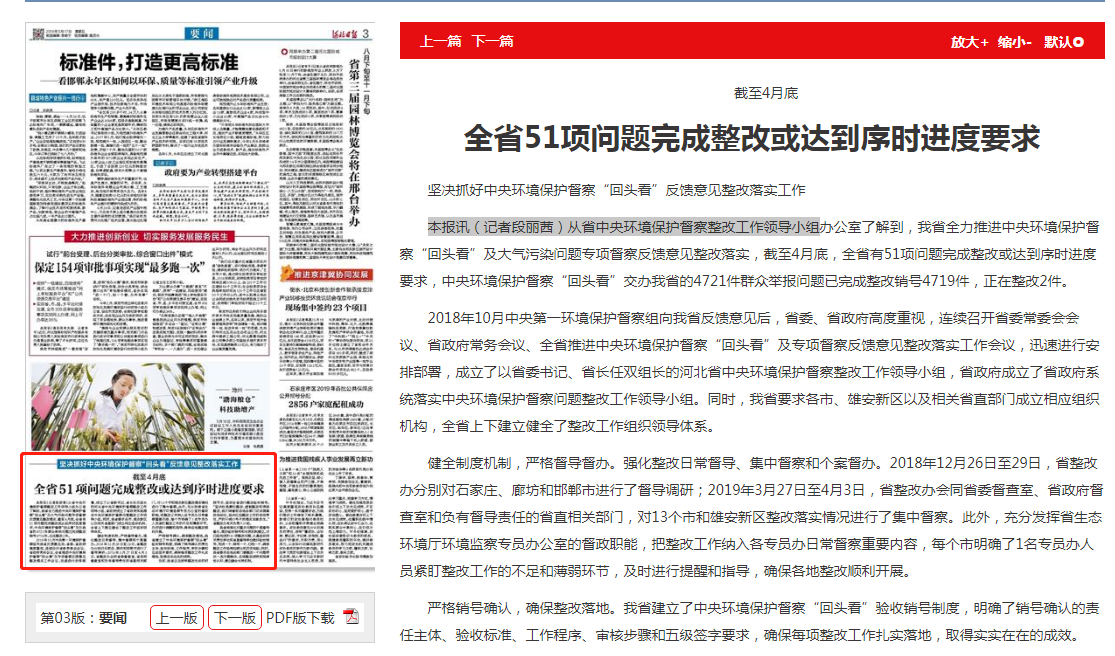
Task: Click the main article headline
Action: tap(751, 139)
